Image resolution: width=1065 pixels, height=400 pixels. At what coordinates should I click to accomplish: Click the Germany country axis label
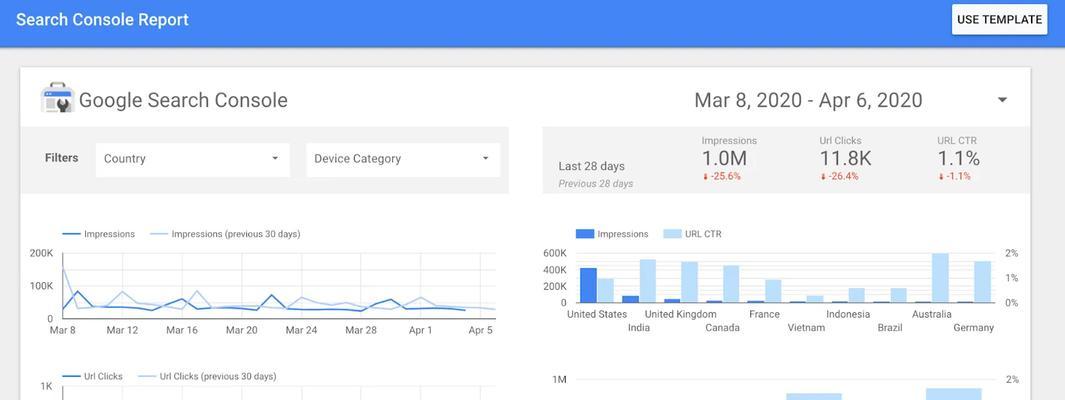pyautogui.click(x=973, y=328)
